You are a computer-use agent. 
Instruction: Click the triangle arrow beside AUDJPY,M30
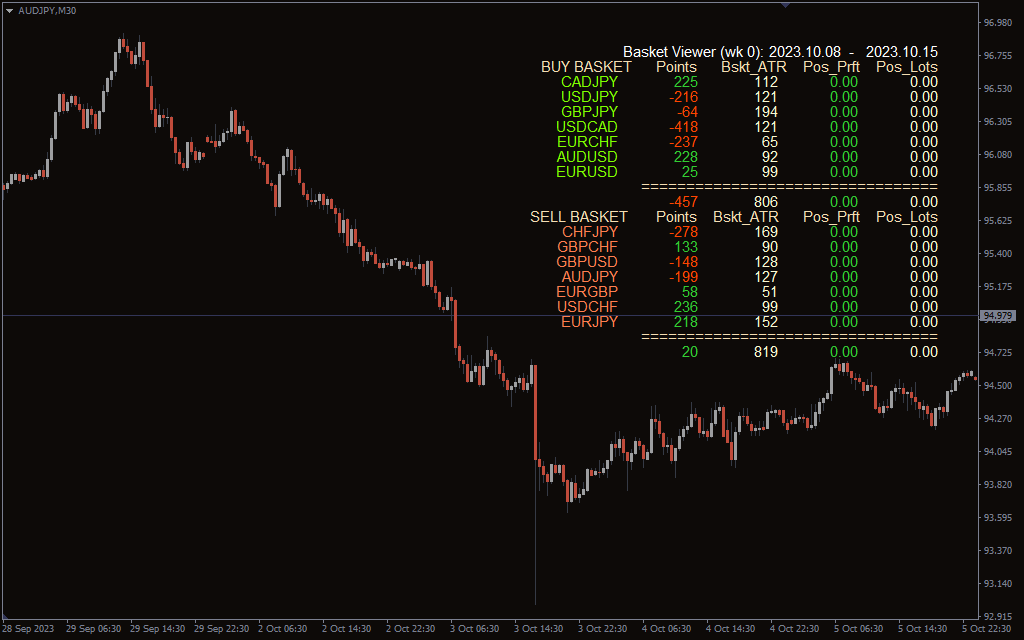point(10,9)
